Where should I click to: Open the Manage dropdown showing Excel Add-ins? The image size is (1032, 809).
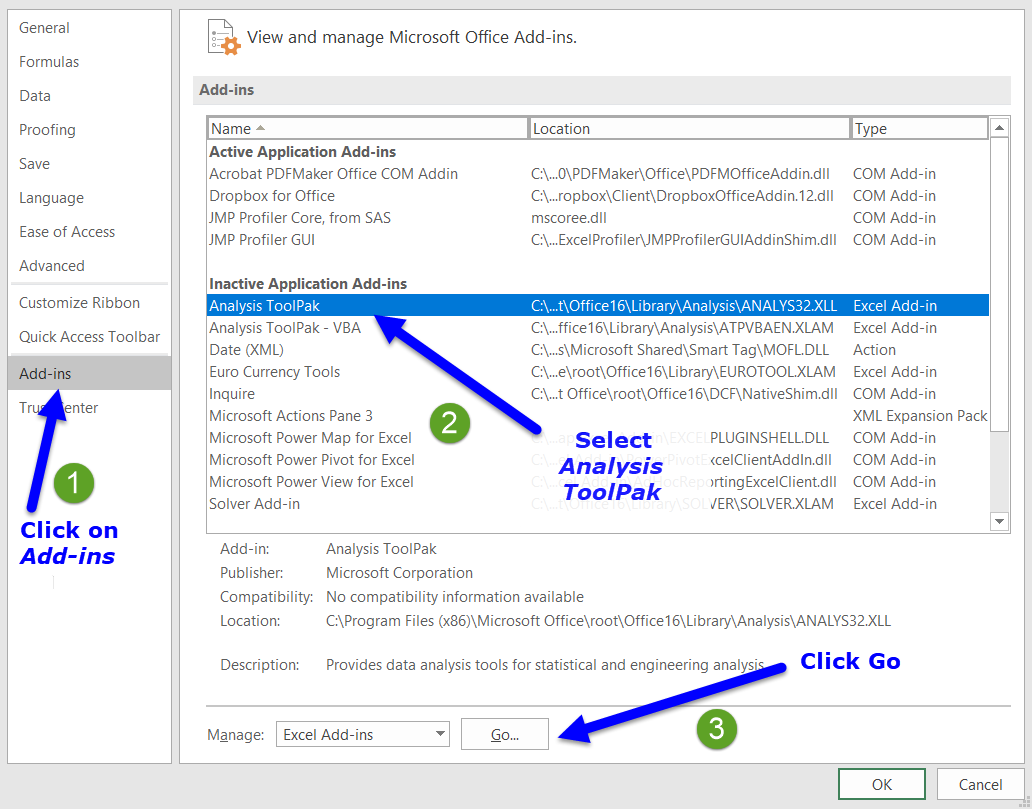point(362,734)
